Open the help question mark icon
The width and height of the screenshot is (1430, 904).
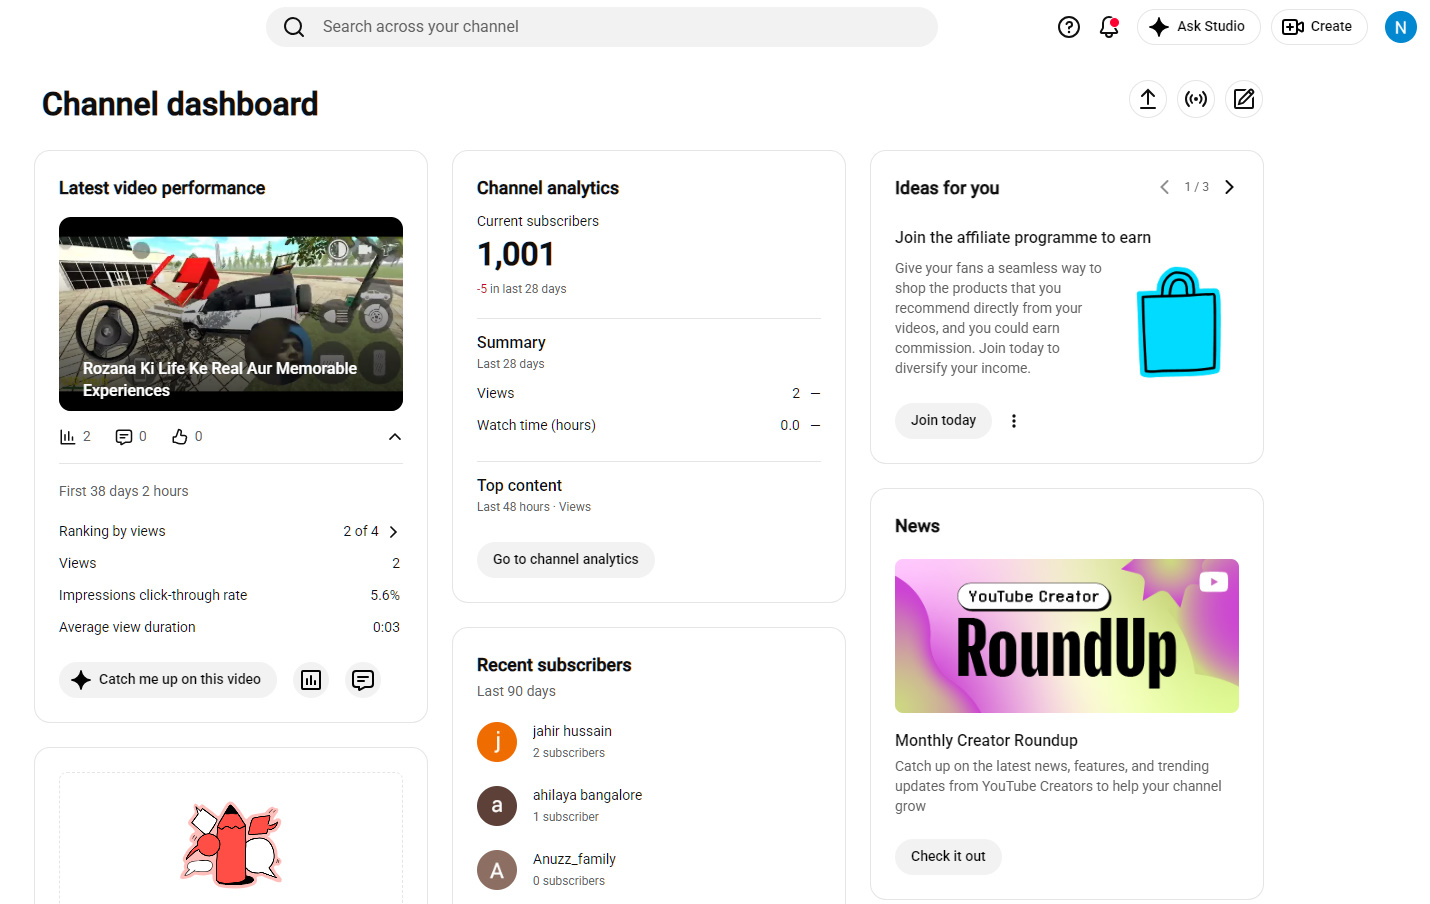click(x=1069, y=27)
